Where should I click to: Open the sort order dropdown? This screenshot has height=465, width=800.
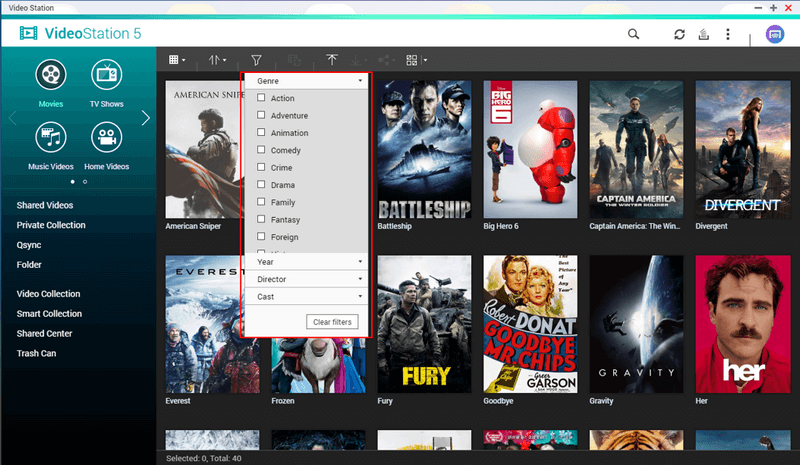tap(217, 60)
